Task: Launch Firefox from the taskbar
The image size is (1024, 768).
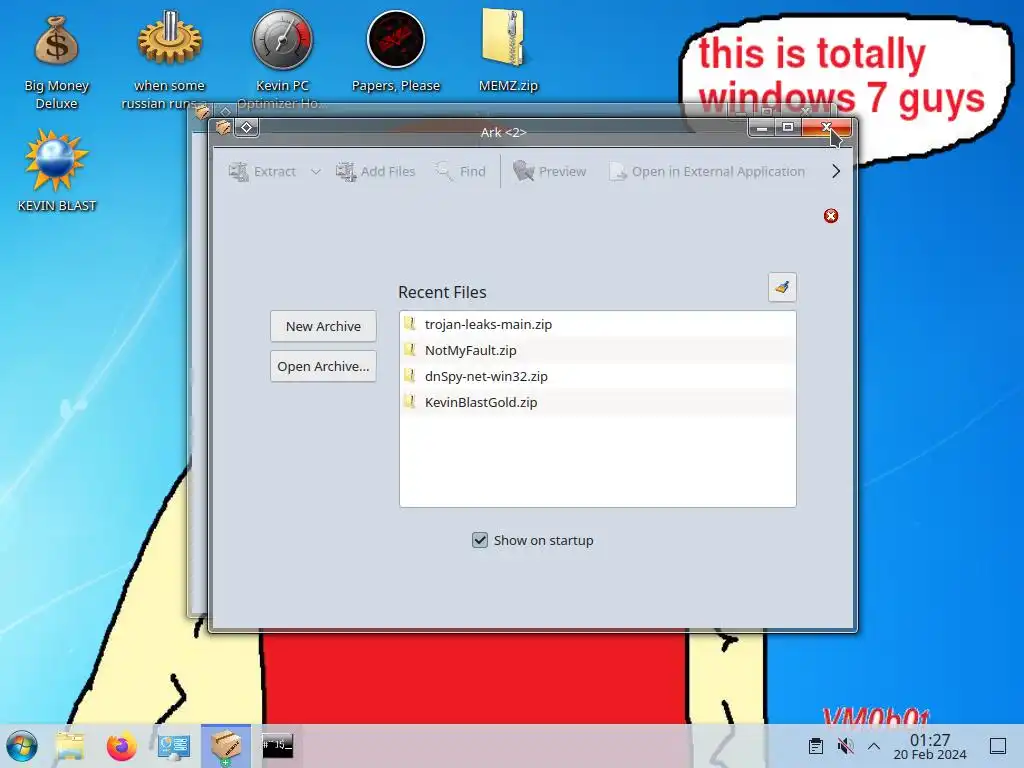Action: 121,746
